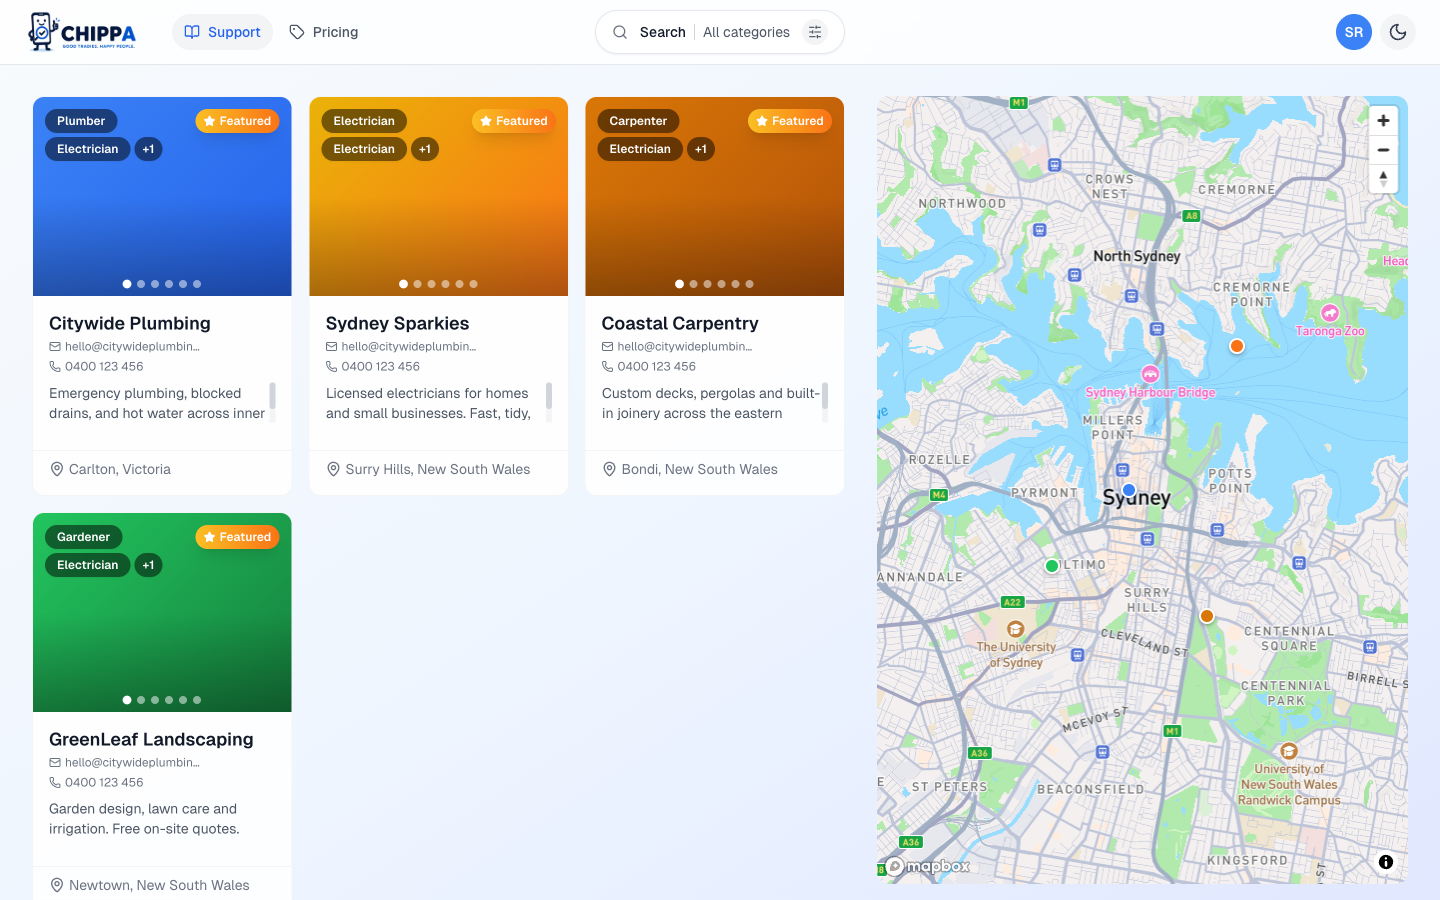Open Coastal Carpentry listing title

pos(680,323)
